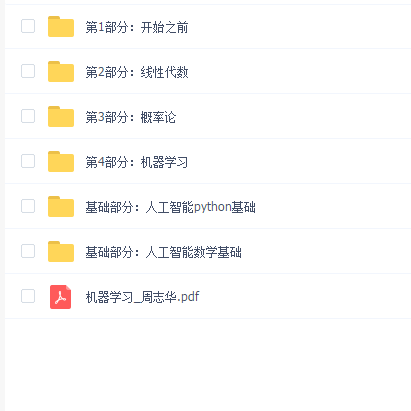Screen dimensions: 411x411
Task: Check the box for 人工智能数学基础 folder
Action: [x=28, y=251]
